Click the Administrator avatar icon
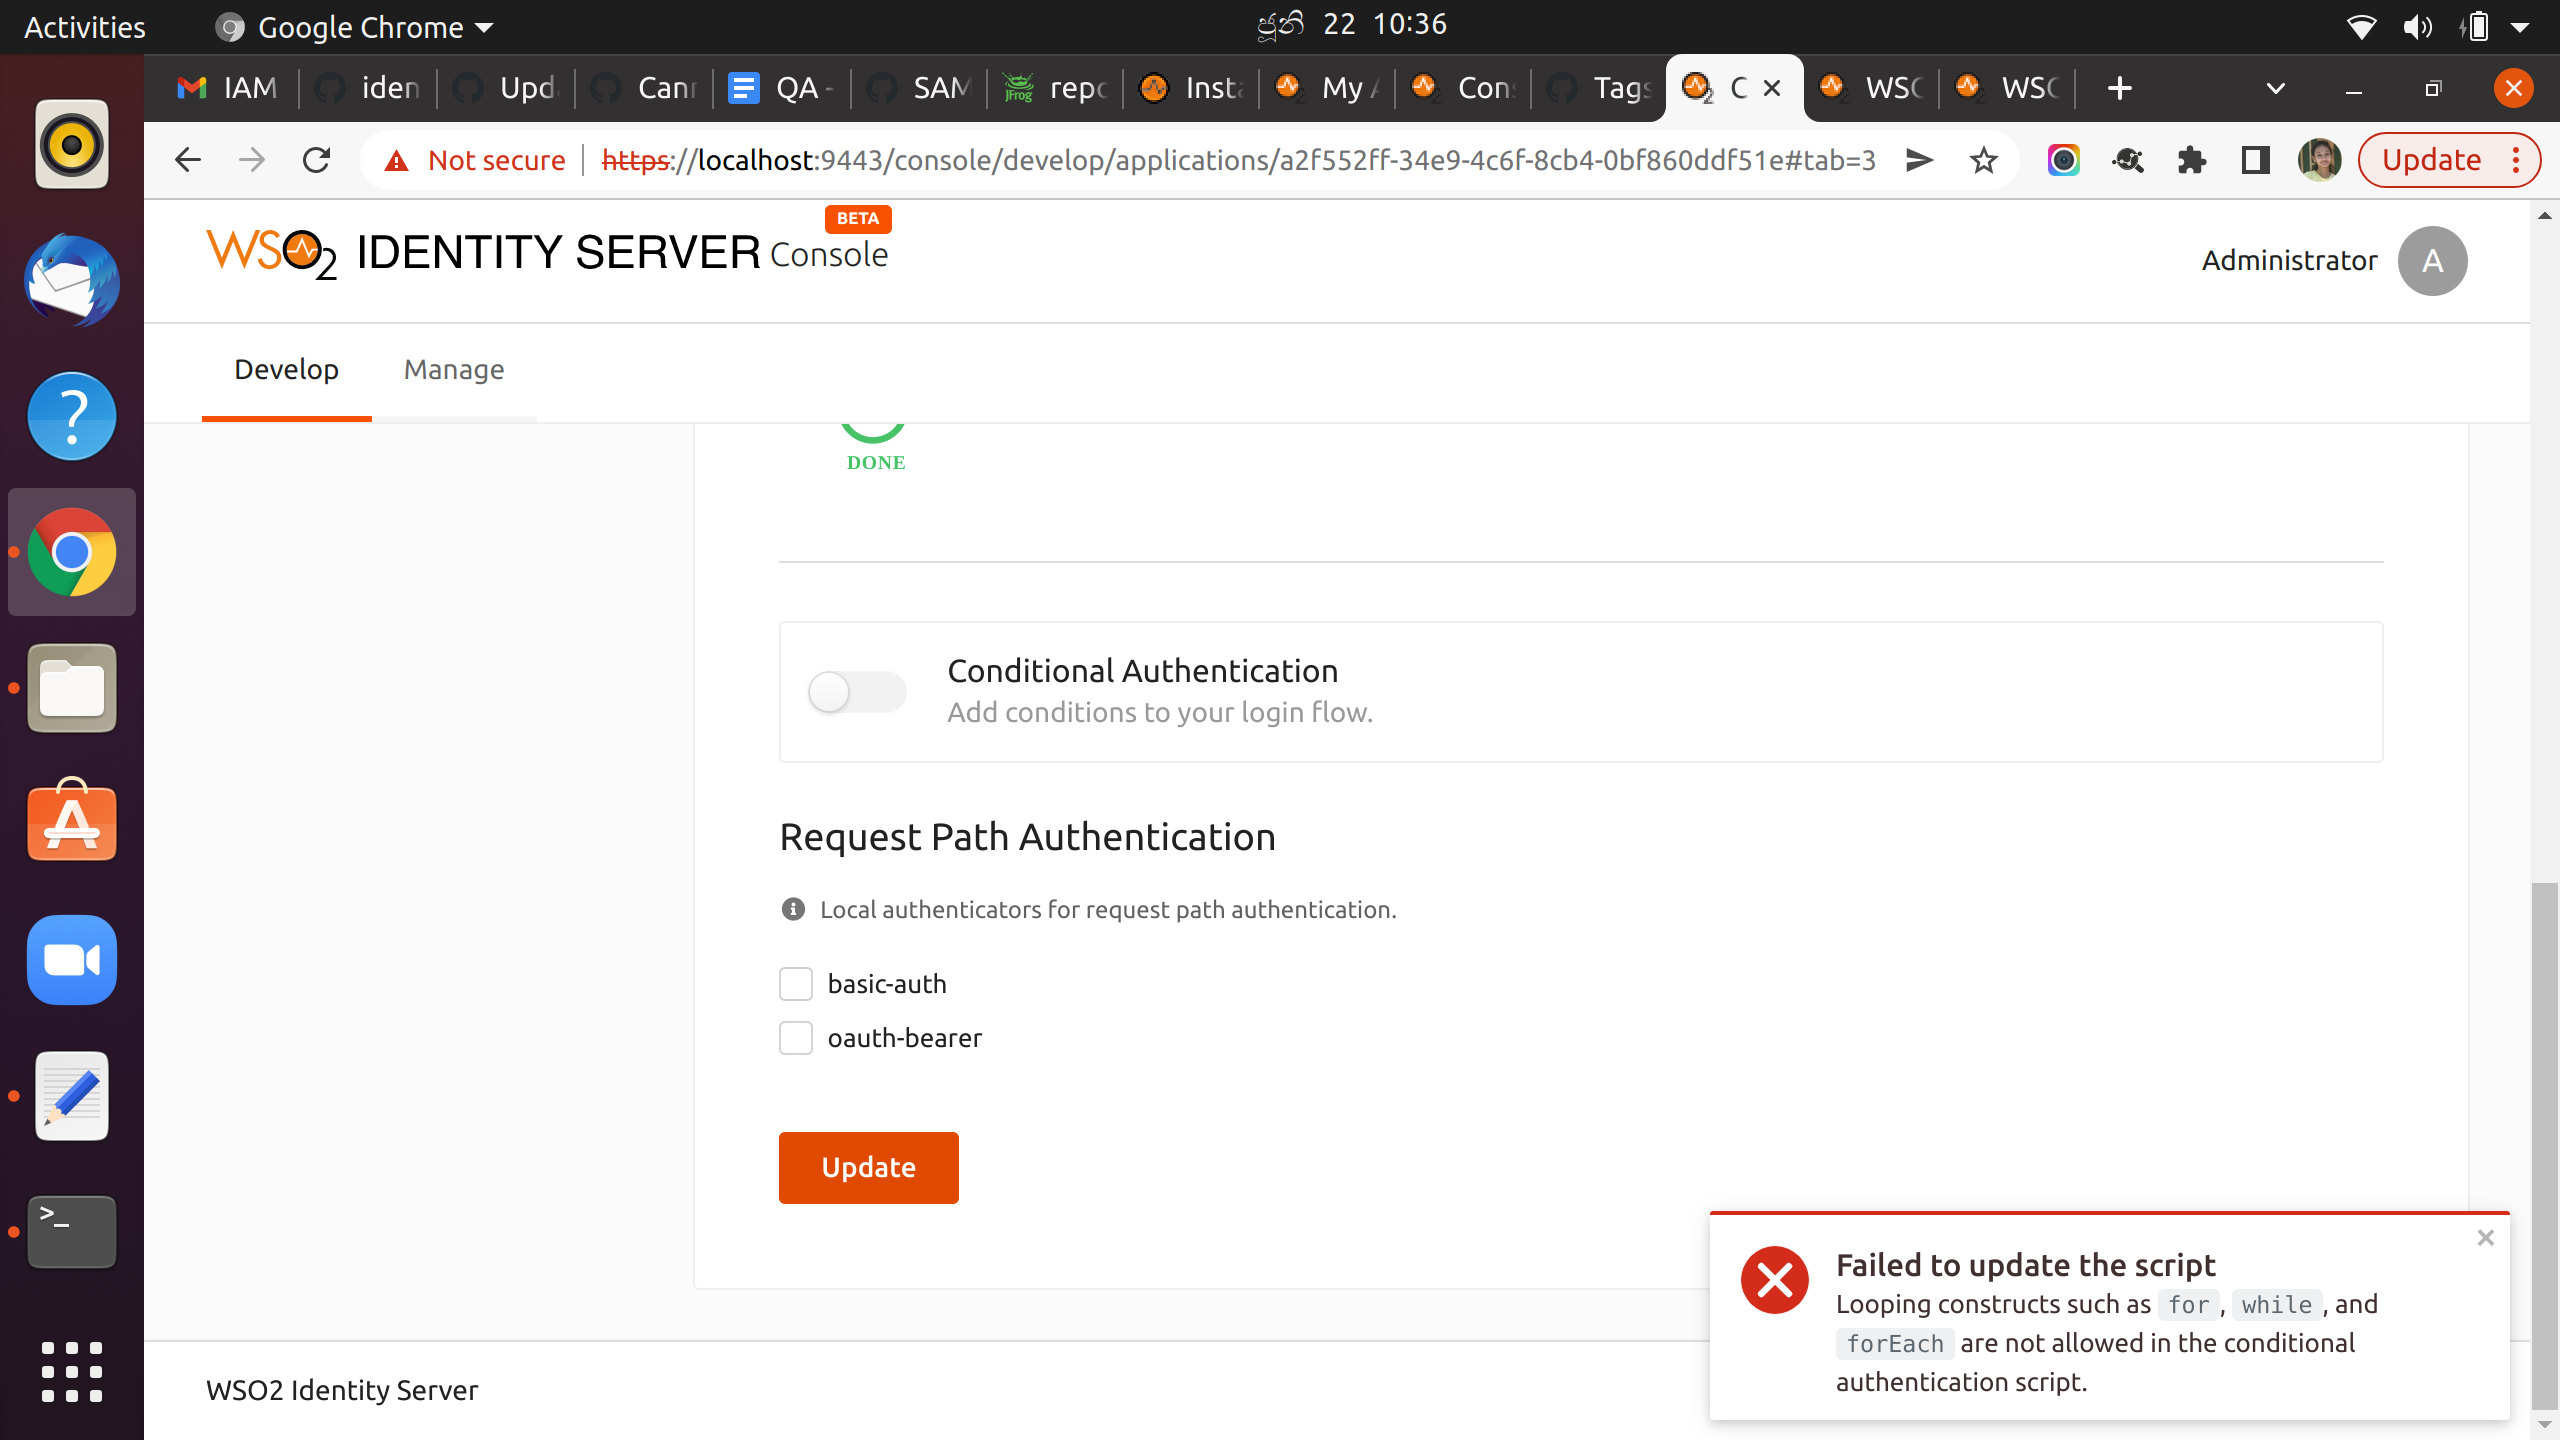 (x=2432, y=261)
